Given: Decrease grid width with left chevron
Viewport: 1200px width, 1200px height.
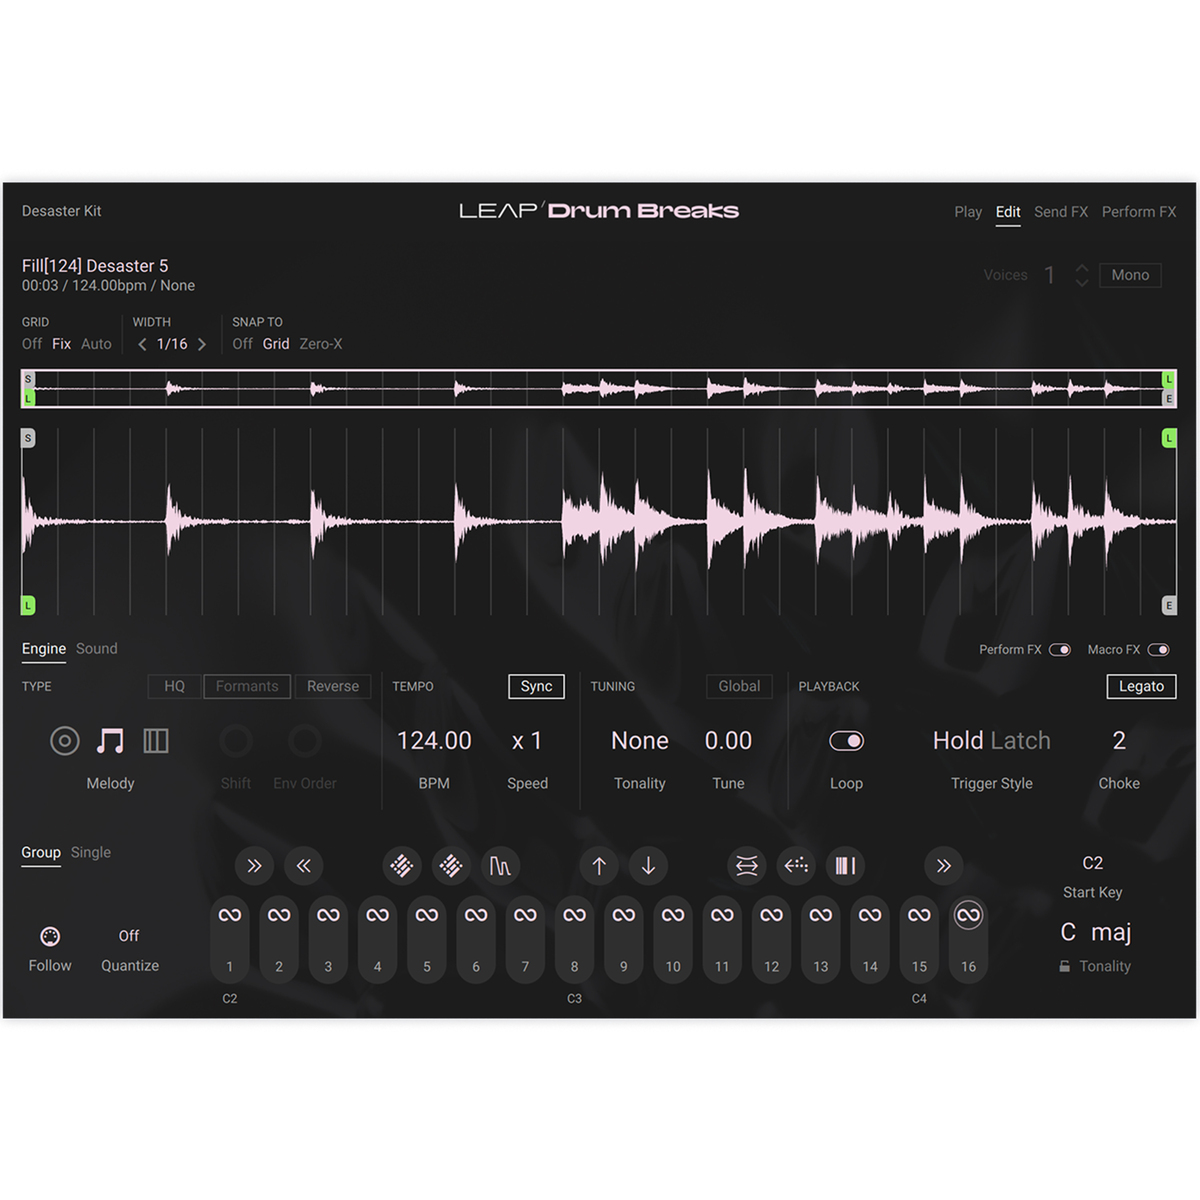Looking at the screenshot, I should tap(142, 344).
